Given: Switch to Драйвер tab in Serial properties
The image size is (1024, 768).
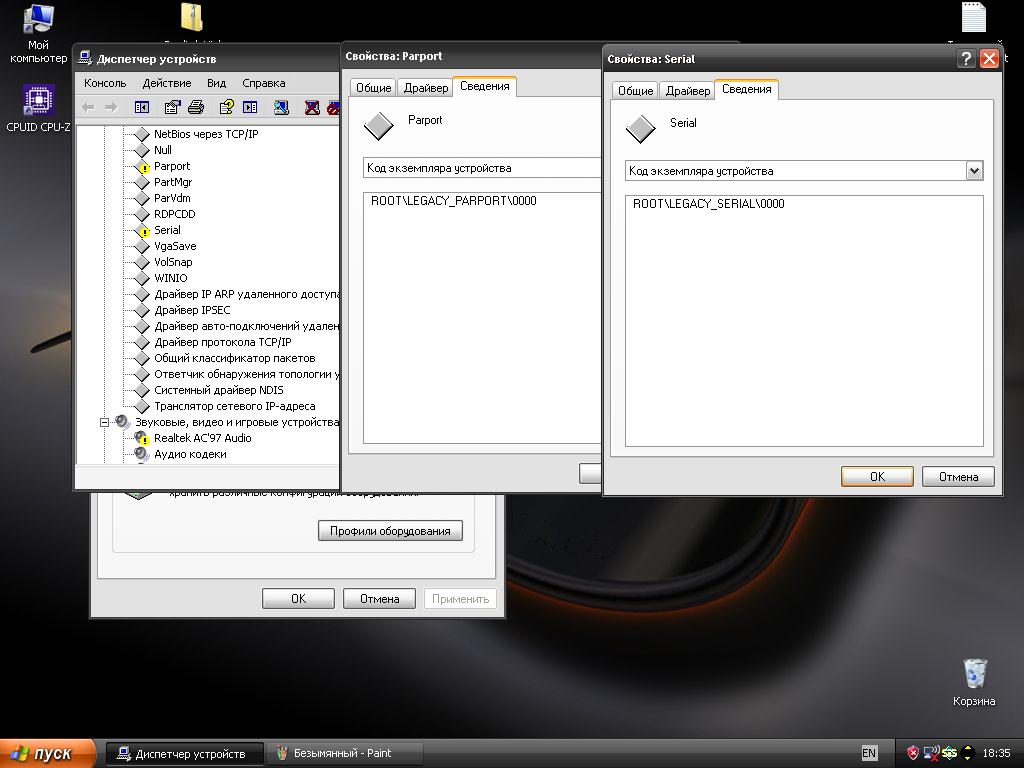Looking at the screenshot, I should (x=688, y=90).
